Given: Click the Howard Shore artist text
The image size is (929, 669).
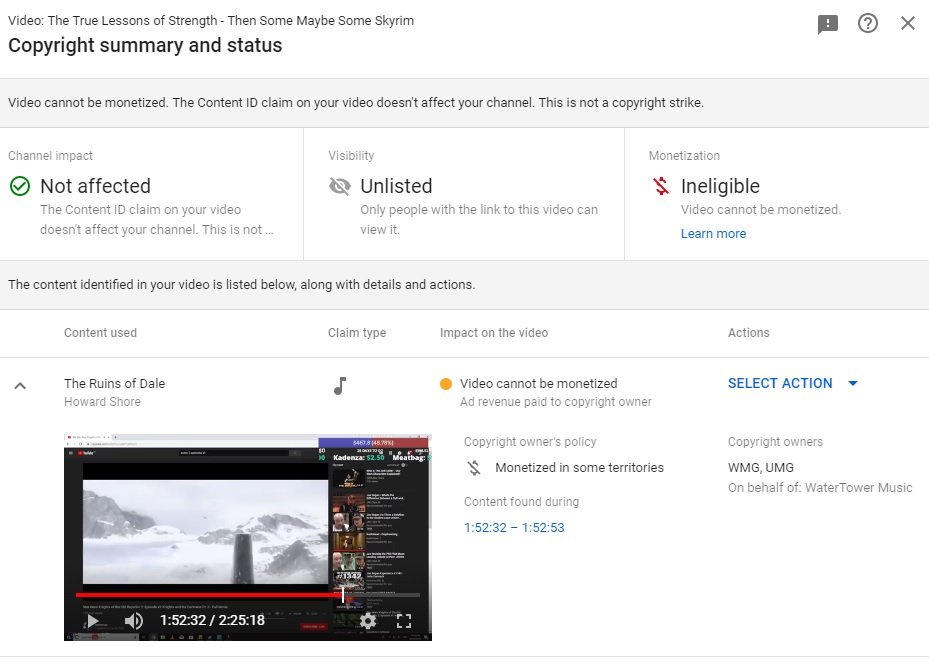Looking at the screenshot, I should pyautogui.click(x=102, y=402).
